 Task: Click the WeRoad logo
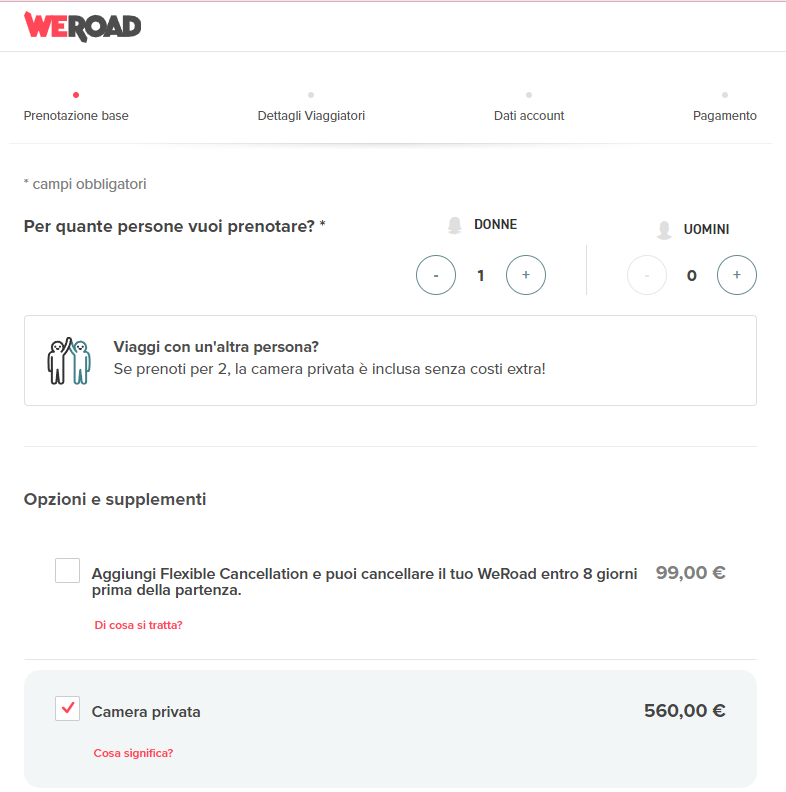(82, 26)
